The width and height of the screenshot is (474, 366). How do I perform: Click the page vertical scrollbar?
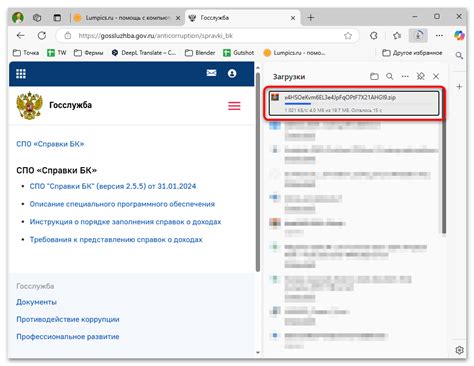tap(258, 172)
